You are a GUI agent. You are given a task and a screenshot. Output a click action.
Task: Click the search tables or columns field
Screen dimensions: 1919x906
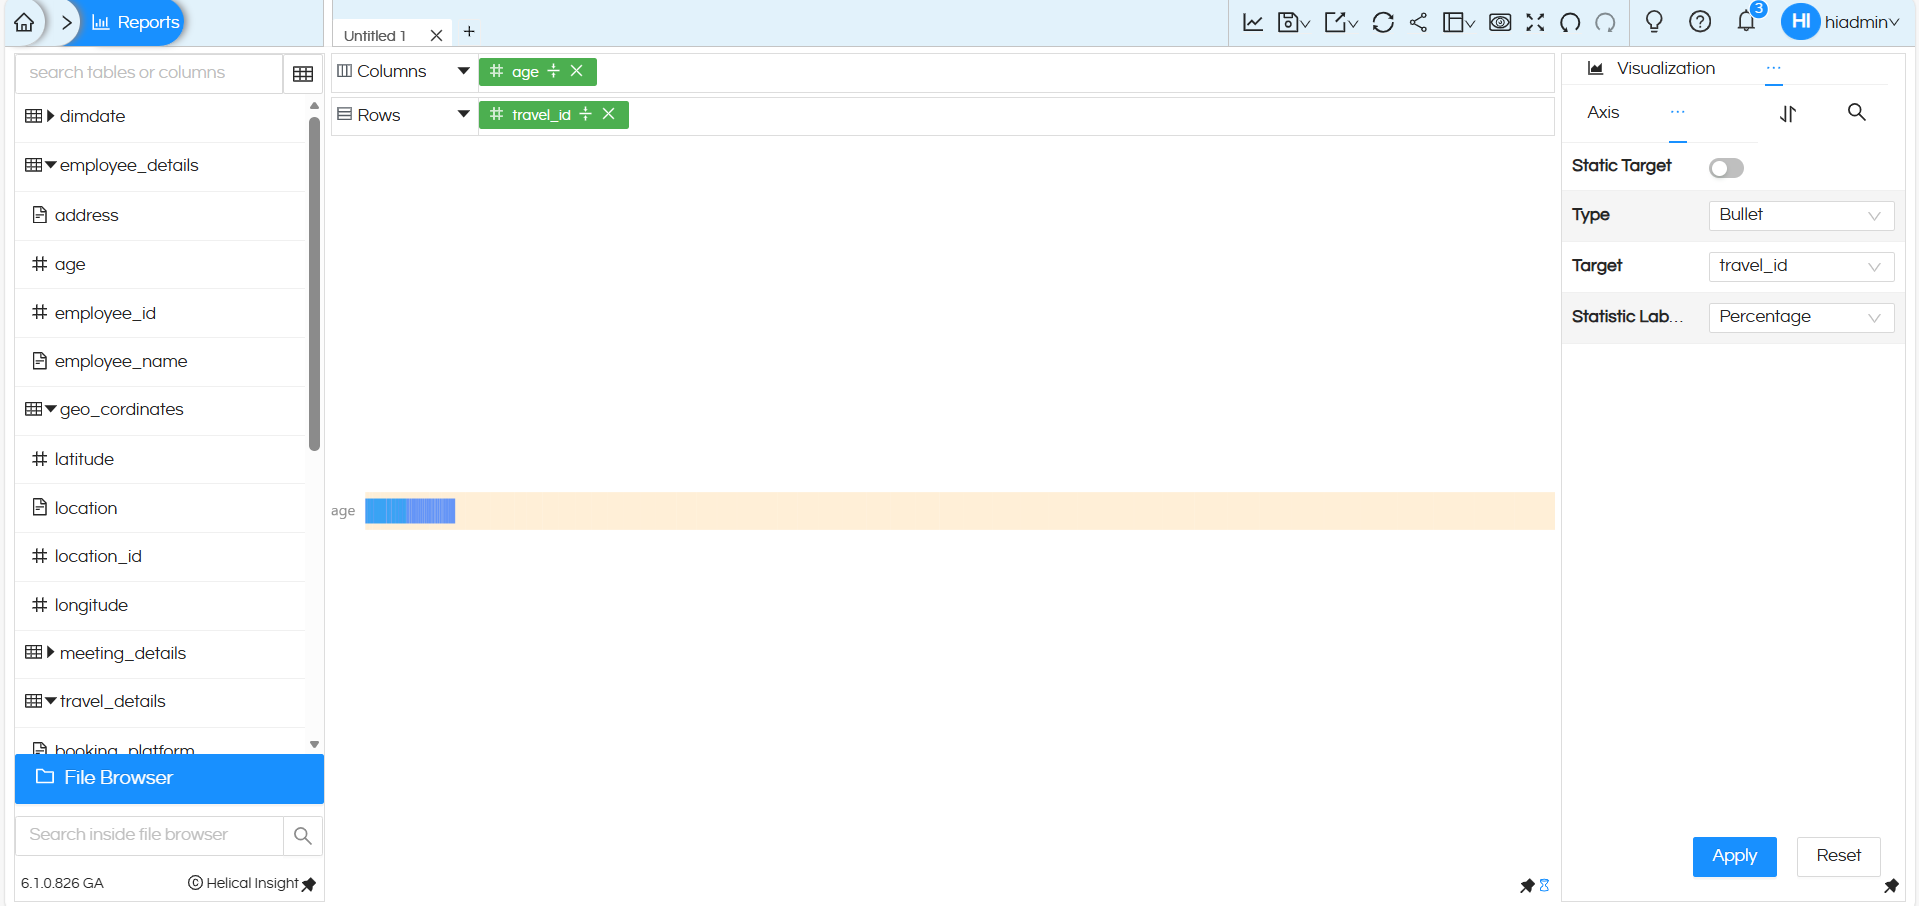(x=148, y=73)
